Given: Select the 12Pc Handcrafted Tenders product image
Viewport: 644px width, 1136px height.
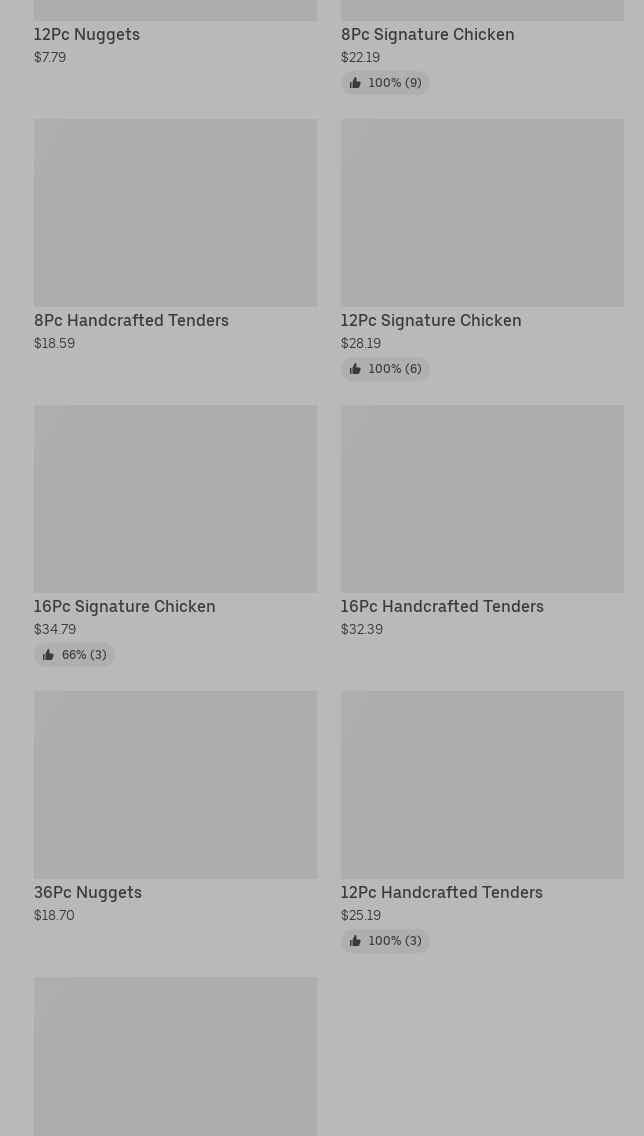Looking at the screenshot, I should (x=482, y=785).
